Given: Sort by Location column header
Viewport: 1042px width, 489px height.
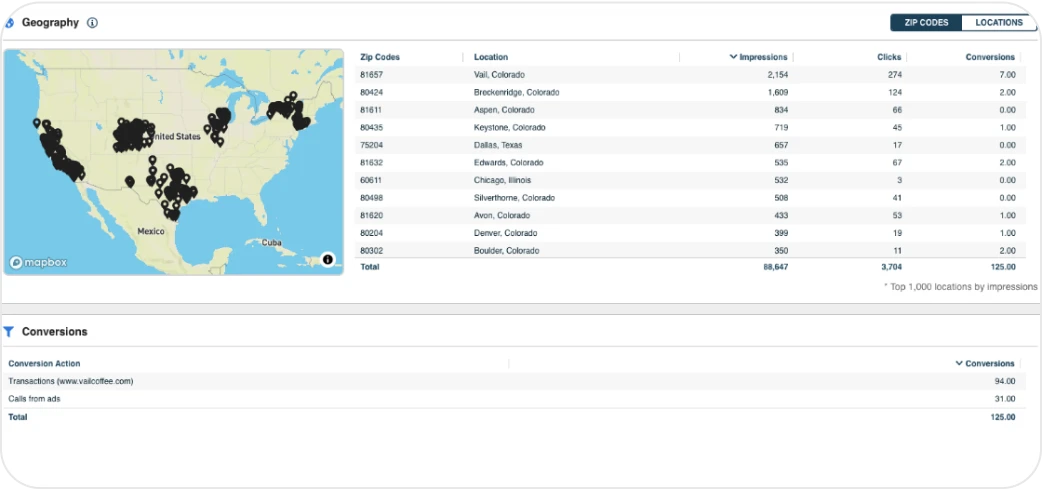Looking at the screenshot, I should pyautogui.click(x=491, y=57).
